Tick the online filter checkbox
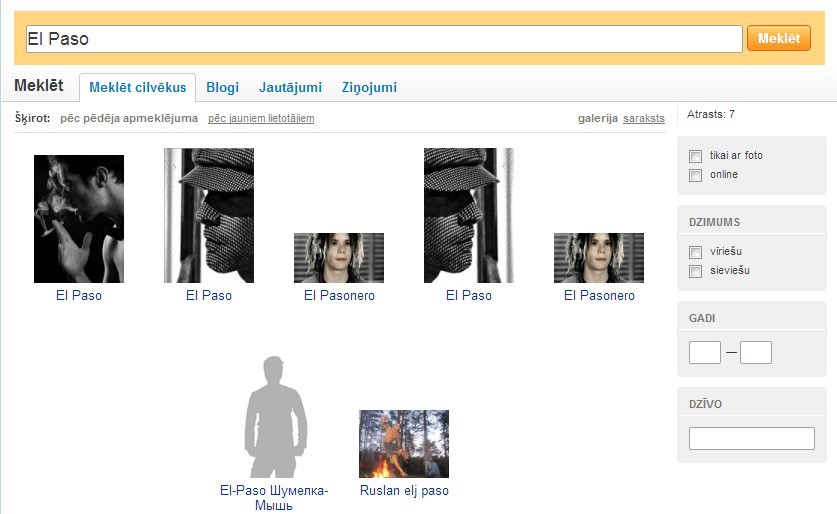This screenshot has height=514, width=837. pos(696,175)
